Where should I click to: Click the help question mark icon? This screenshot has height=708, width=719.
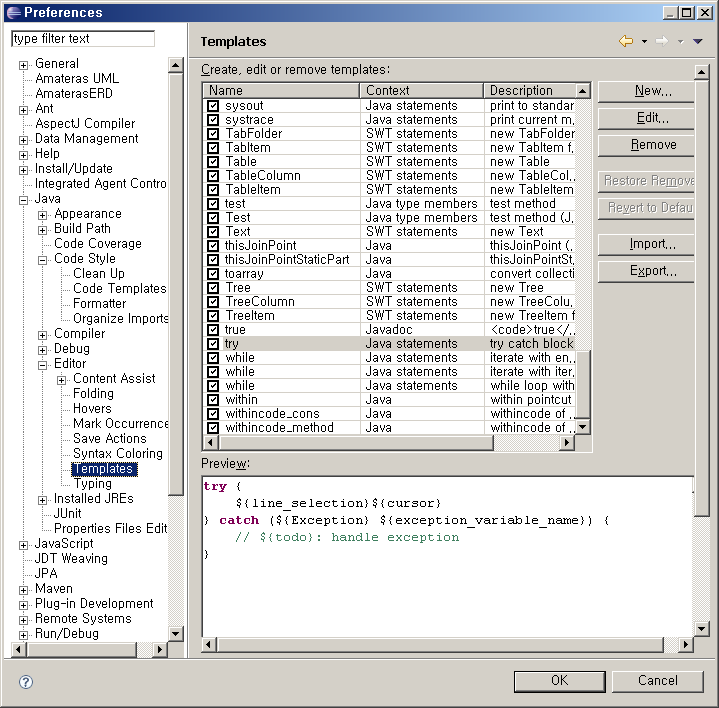(26, 681)
